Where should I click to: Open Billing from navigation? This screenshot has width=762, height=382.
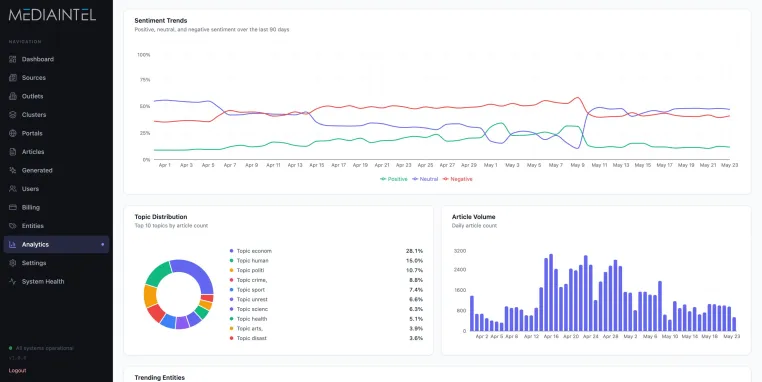tap(56, 208)
